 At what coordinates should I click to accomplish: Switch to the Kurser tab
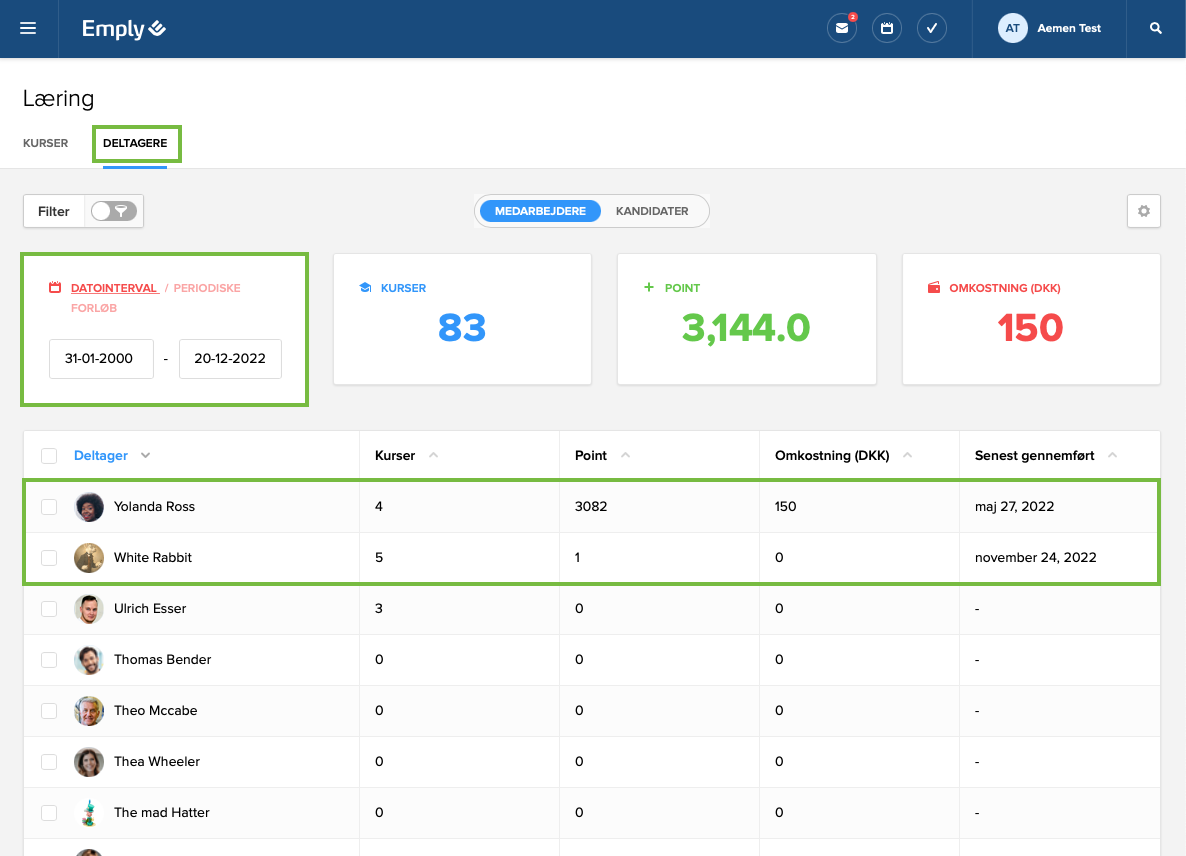46,143
